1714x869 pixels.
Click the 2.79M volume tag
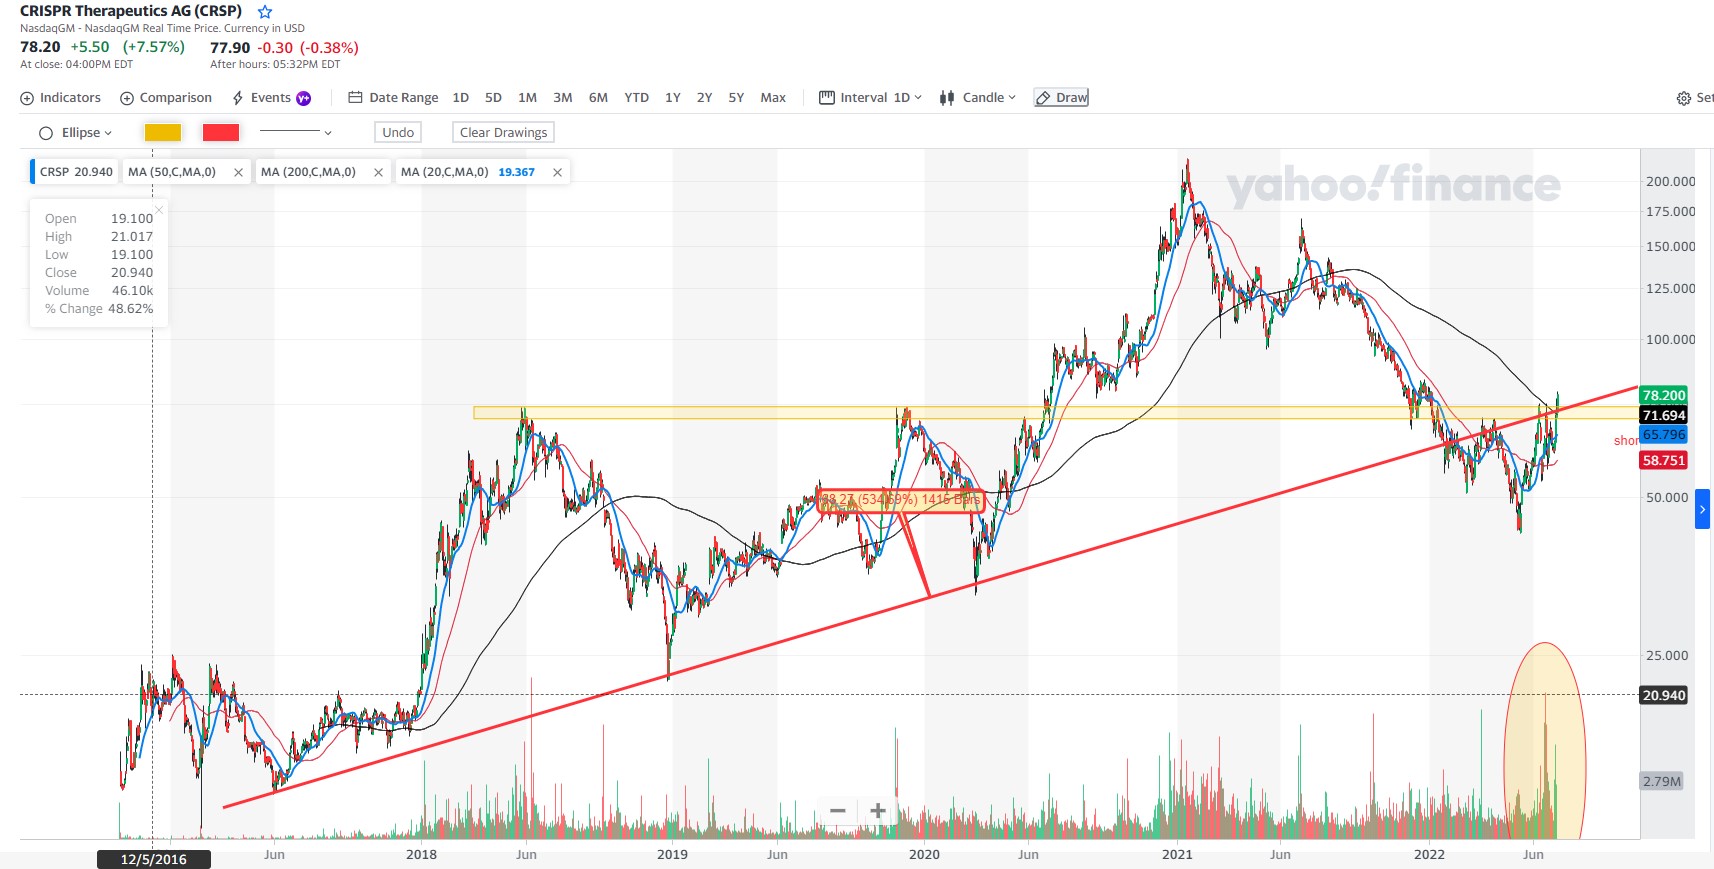click(1662, 781)
